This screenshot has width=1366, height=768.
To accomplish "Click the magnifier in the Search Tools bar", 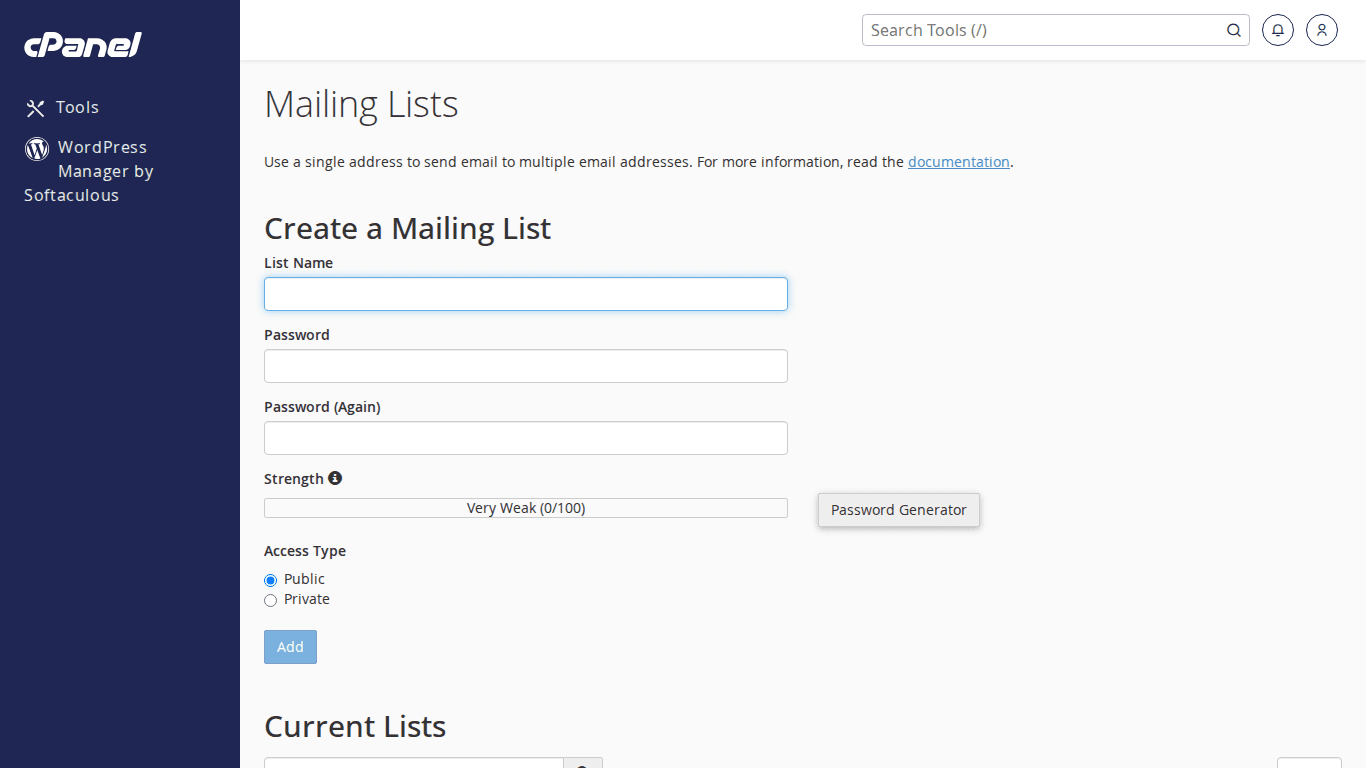I will click(1233, 30).
